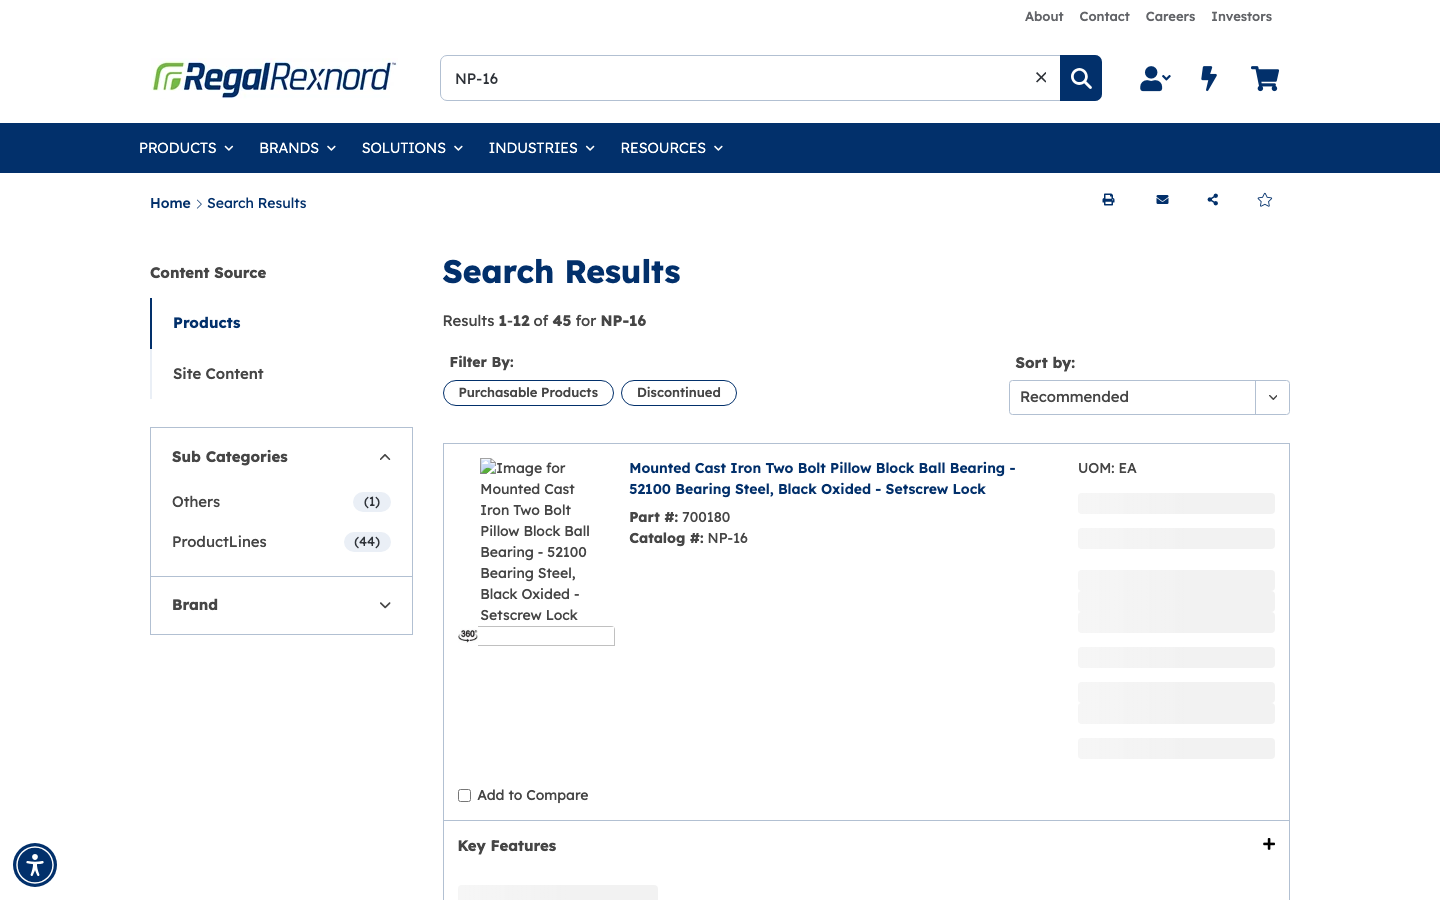Viewport: 1440px width, 900px height.
Task: Open the RESOURCES menu
Action: point(671,148)
